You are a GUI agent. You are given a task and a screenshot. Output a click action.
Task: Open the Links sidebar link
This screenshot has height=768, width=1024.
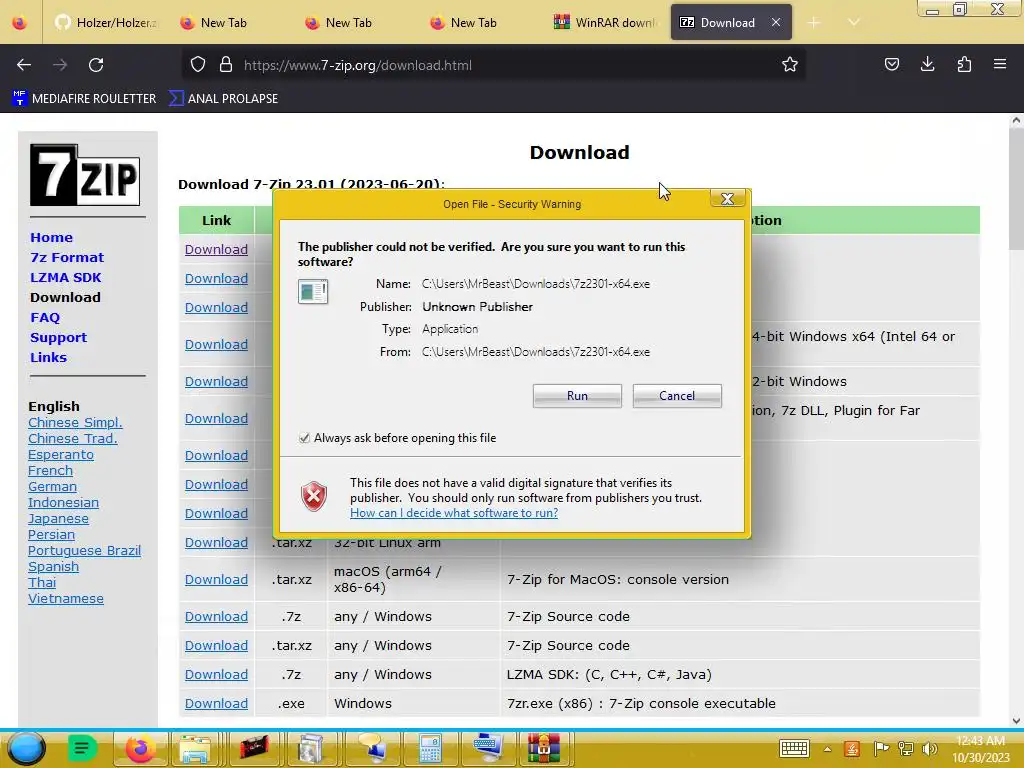point(48,357)
